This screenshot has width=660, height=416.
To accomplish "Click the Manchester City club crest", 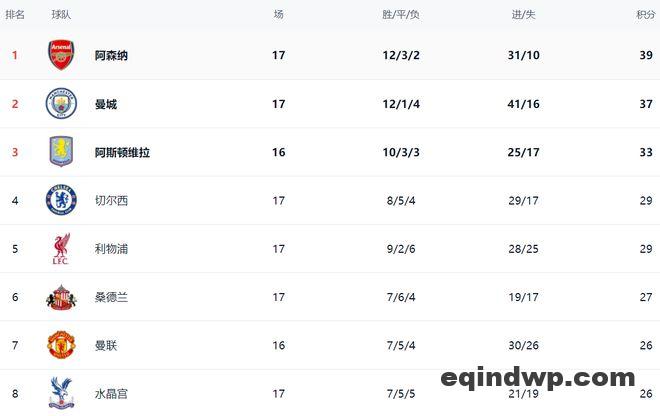I will (x=61, y=104).
